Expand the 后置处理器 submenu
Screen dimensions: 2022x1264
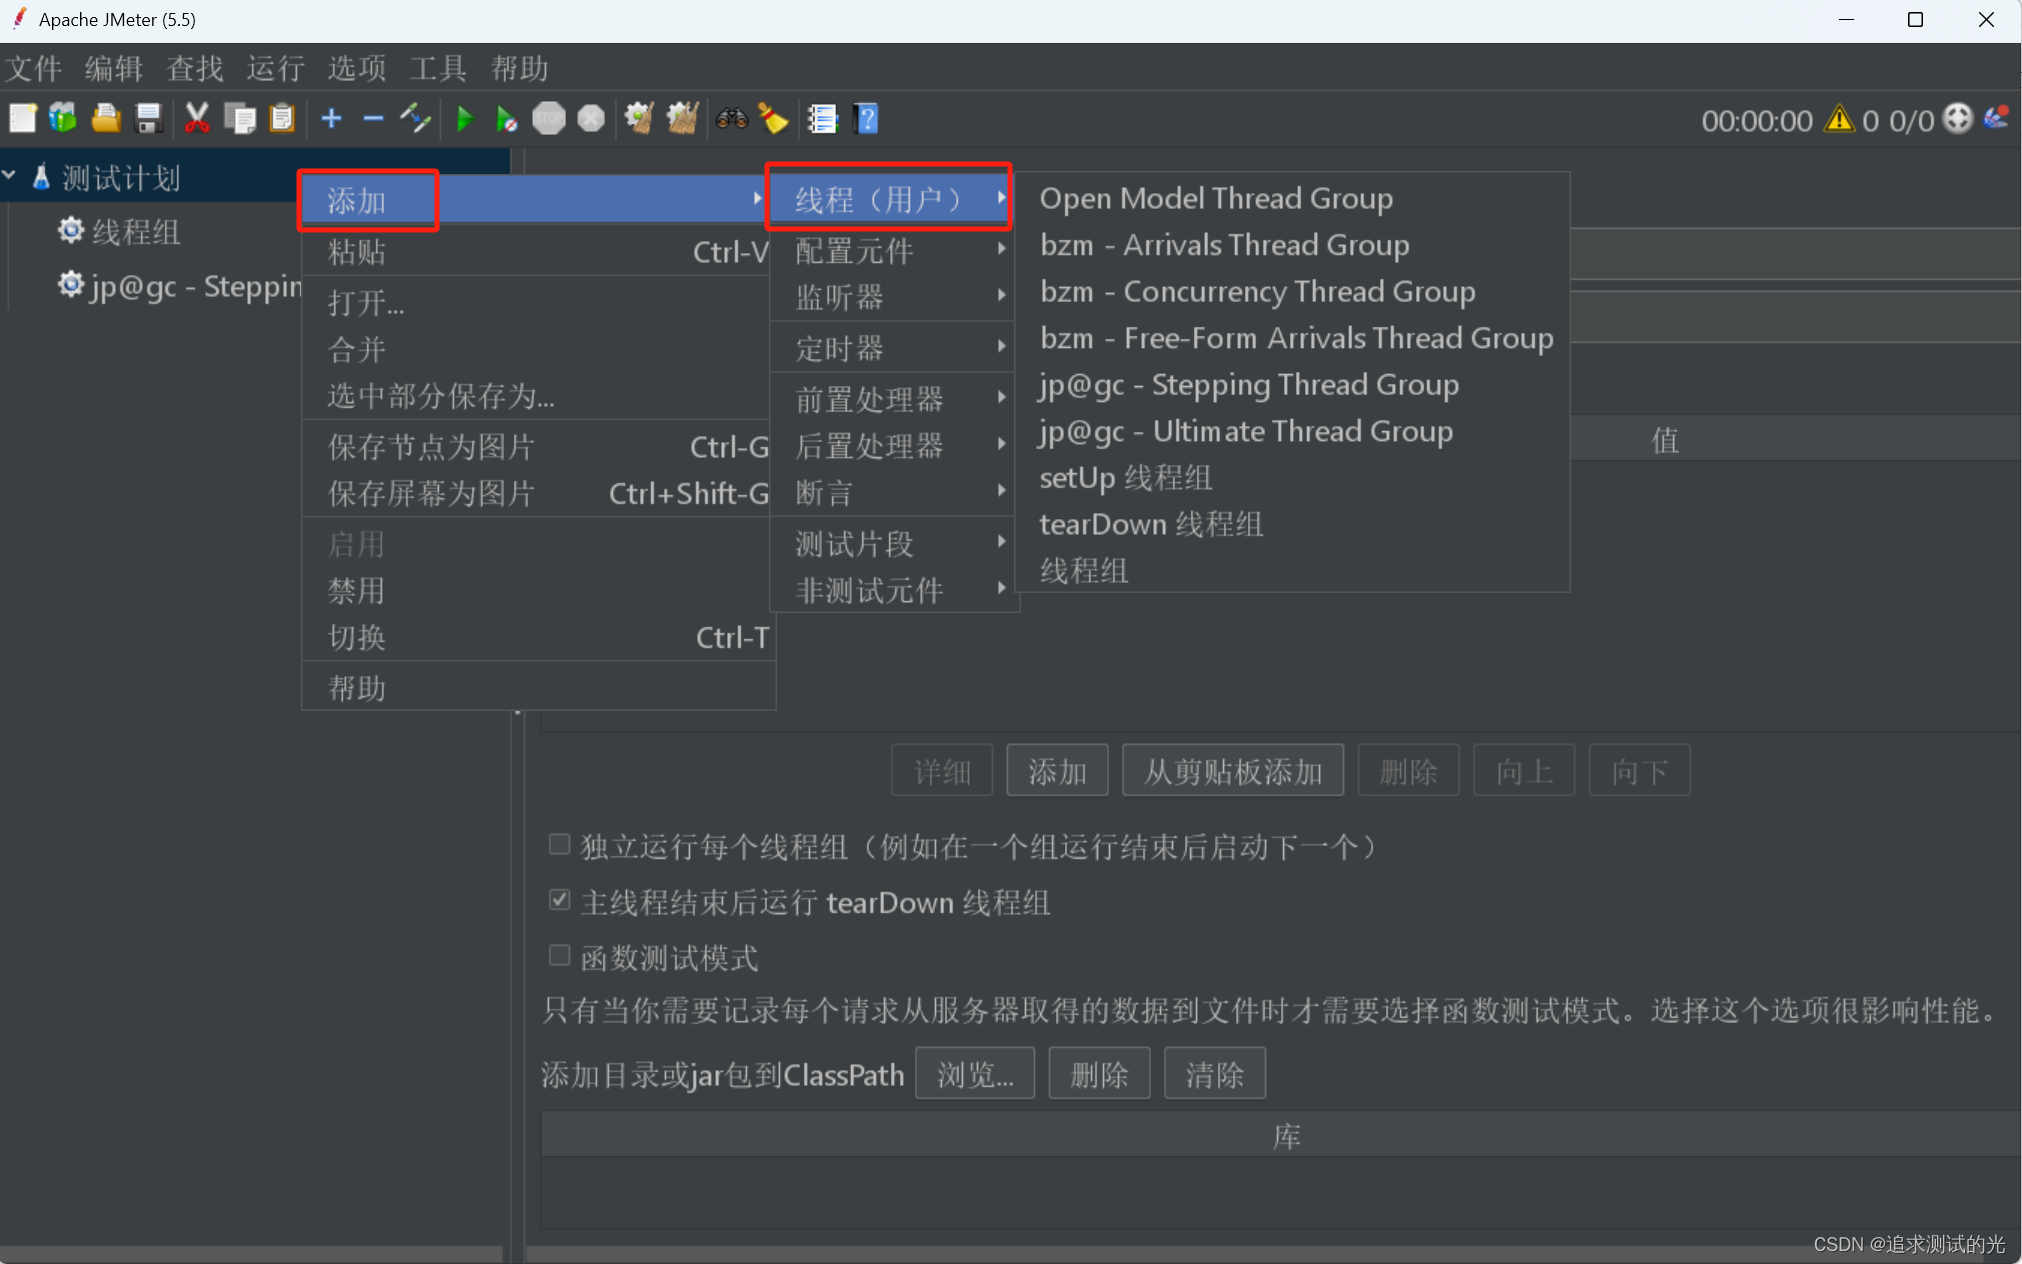[x=894, y=445]
